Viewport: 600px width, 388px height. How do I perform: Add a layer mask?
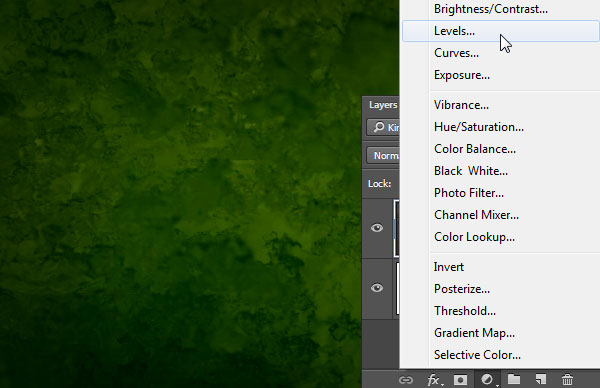[460, 380]
